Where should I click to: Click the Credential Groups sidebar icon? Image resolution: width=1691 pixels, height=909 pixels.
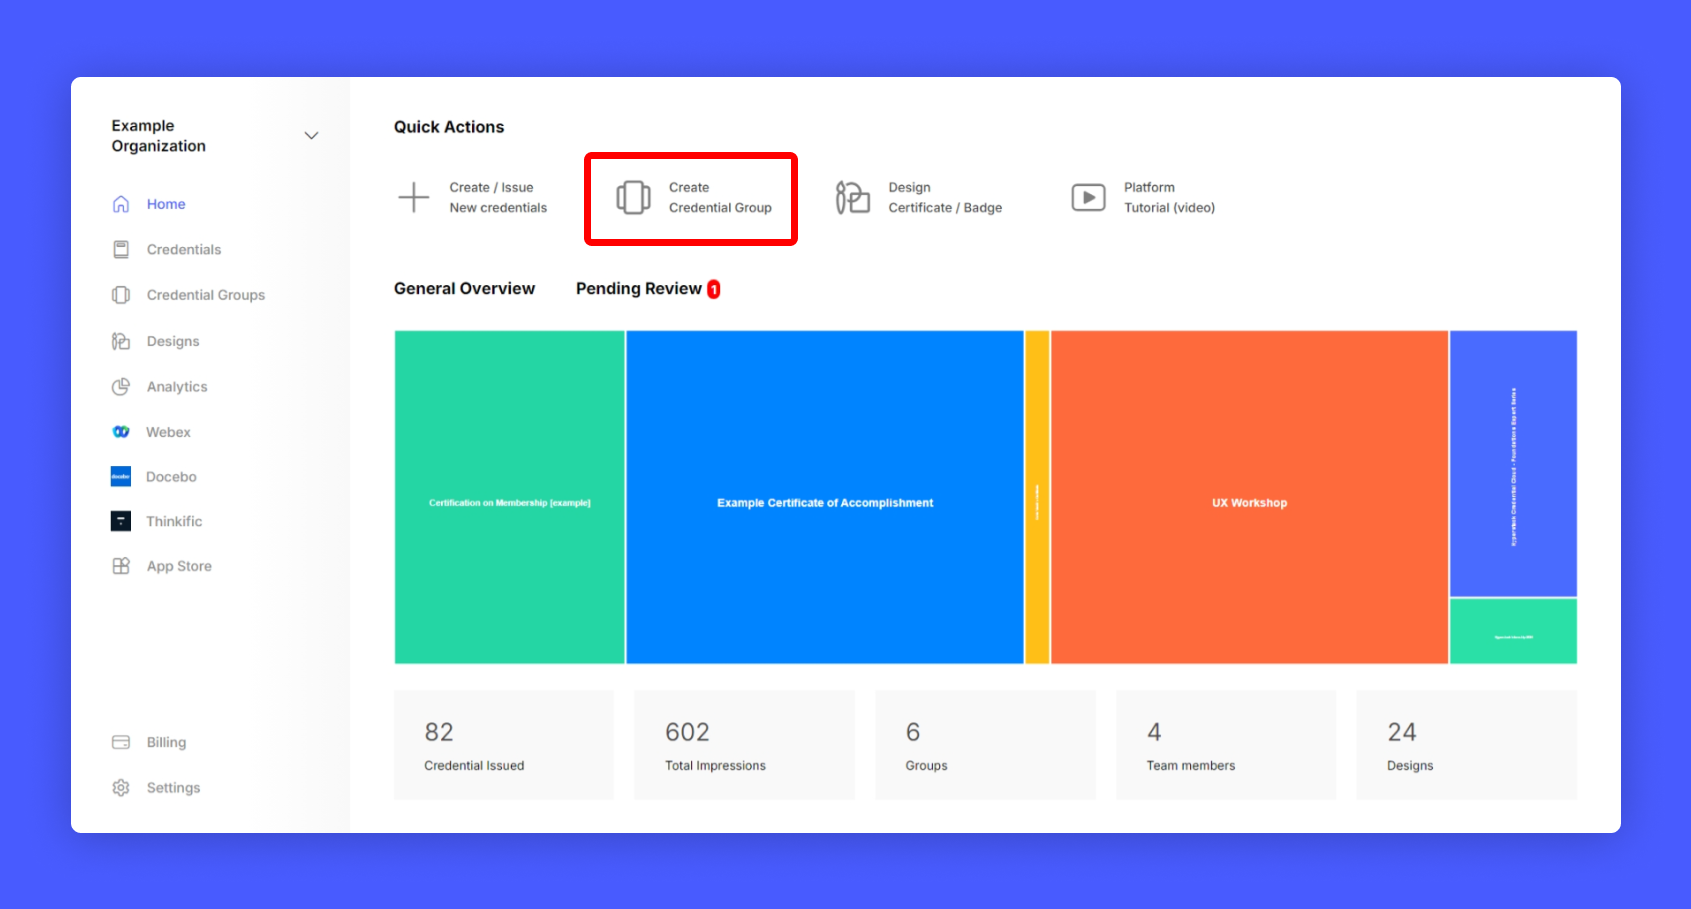pos(121,295)
